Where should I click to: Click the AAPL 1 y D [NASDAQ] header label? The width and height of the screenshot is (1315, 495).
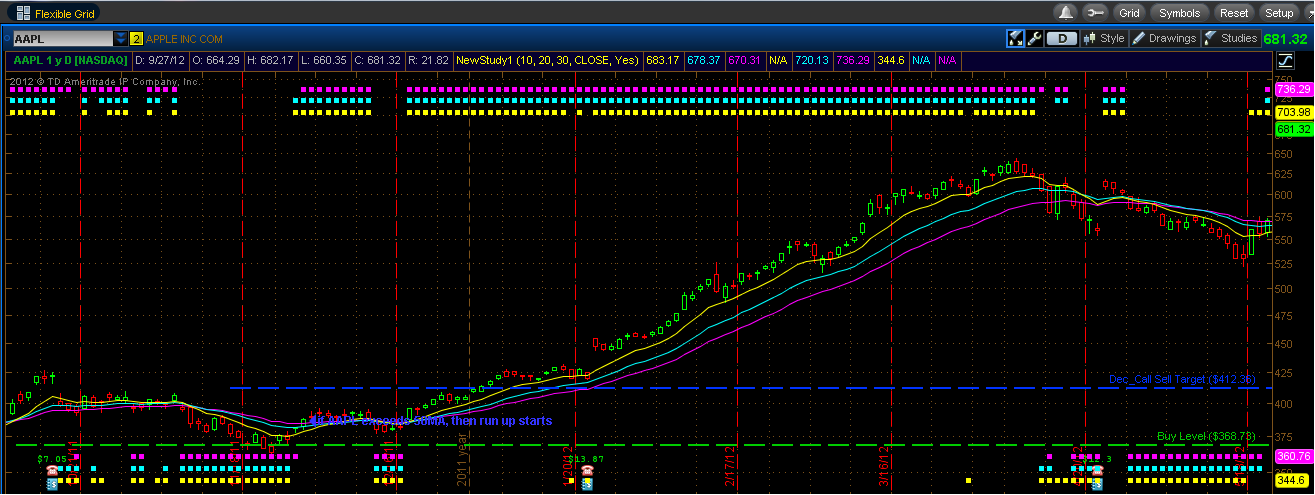(x=70, y=60)
